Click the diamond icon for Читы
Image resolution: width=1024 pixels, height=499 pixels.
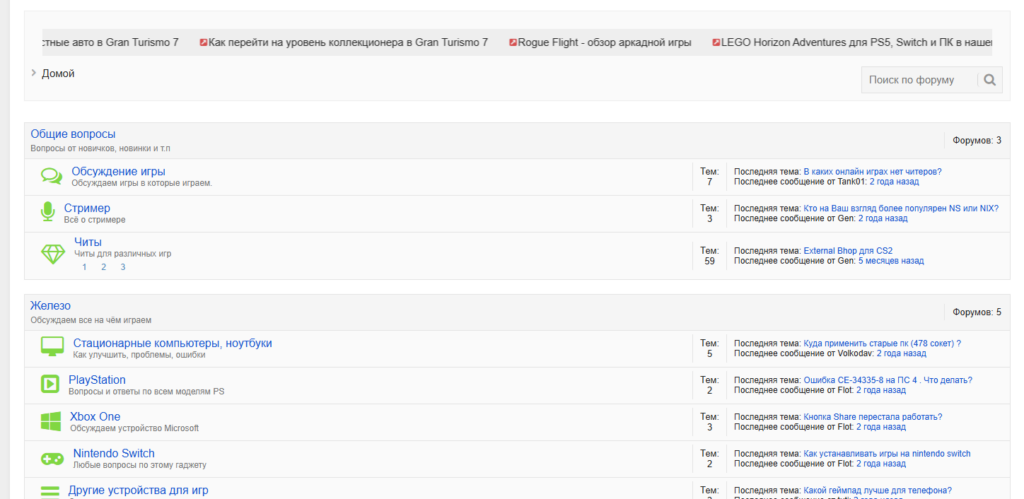tap(53, 254)
